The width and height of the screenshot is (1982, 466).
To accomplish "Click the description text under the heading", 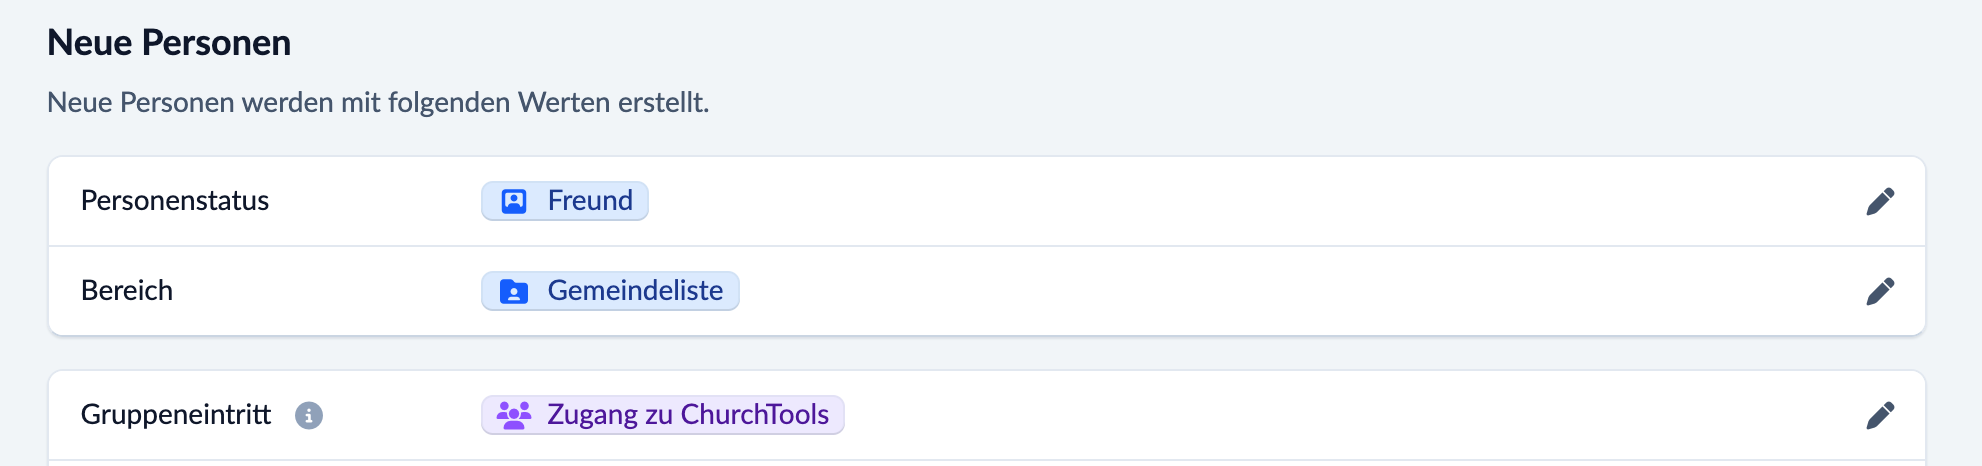I will pos(378,103).
